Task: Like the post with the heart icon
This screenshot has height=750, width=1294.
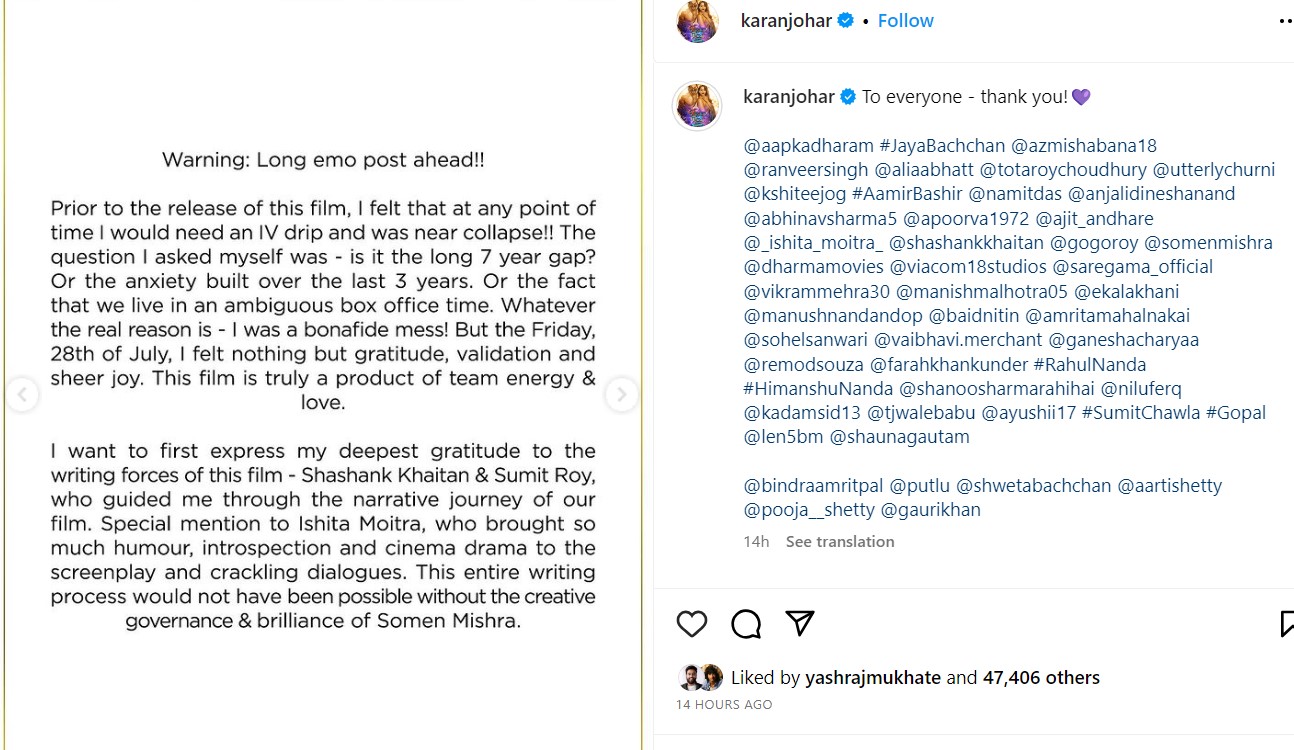Action: pyautogui.click(x=692, y=624)
